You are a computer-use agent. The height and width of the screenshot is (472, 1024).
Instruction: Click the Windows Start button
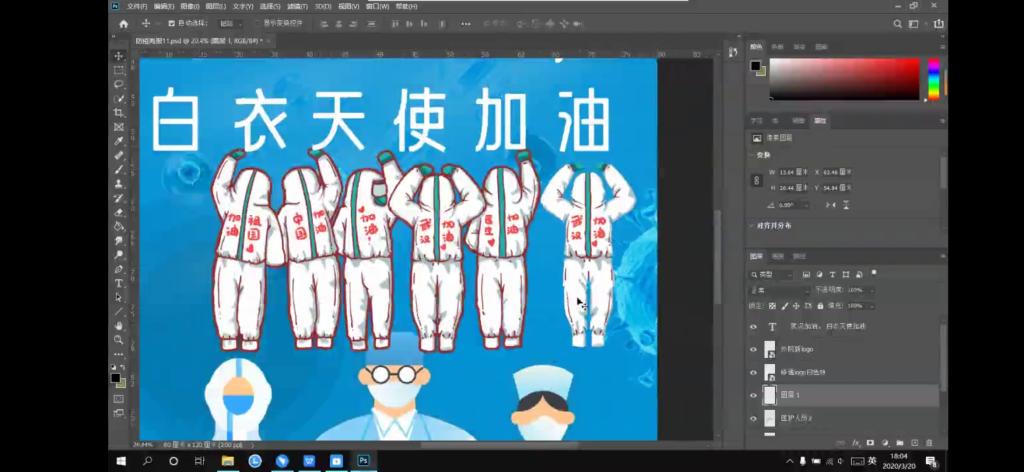pos(121,461)
